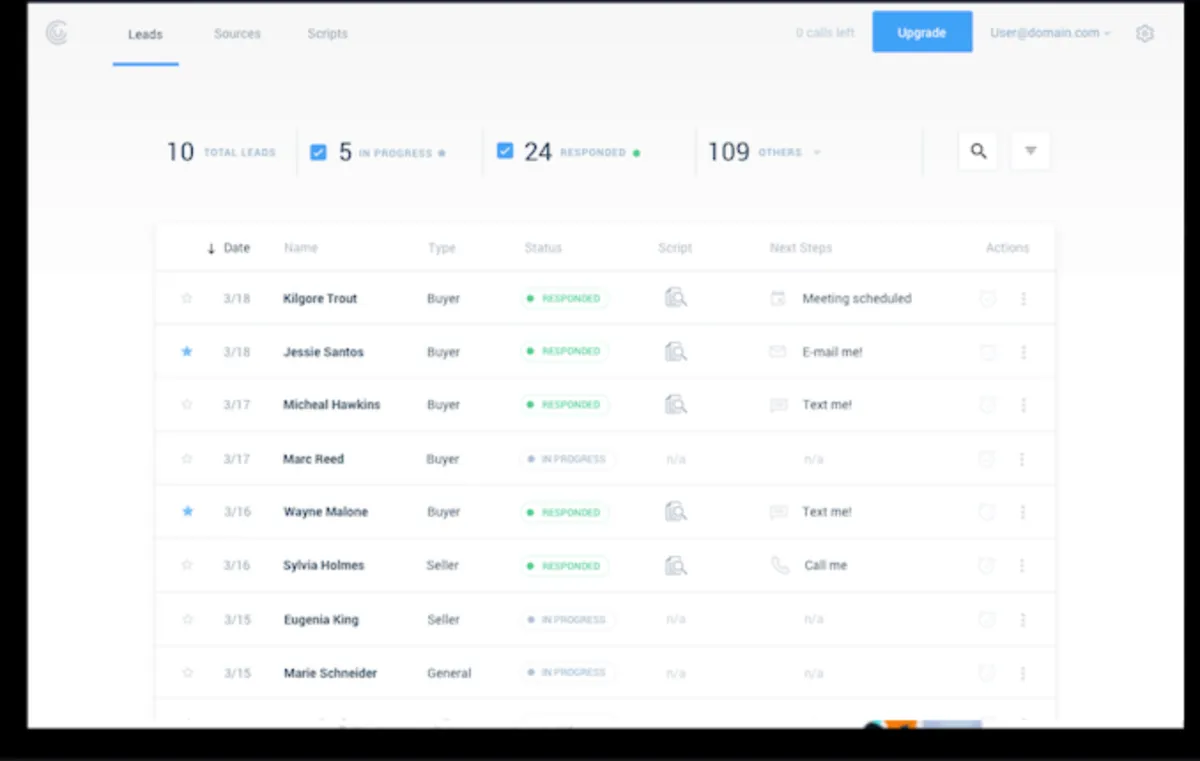1200x761 pixels.
Task: Open more options menu for Marc Reed
Action: [1022, 459]
